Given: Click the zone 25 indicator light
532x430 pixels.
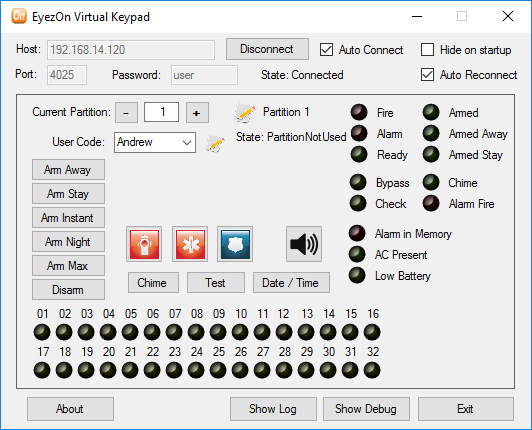Looking at the screenshot, I should (218, 370).
